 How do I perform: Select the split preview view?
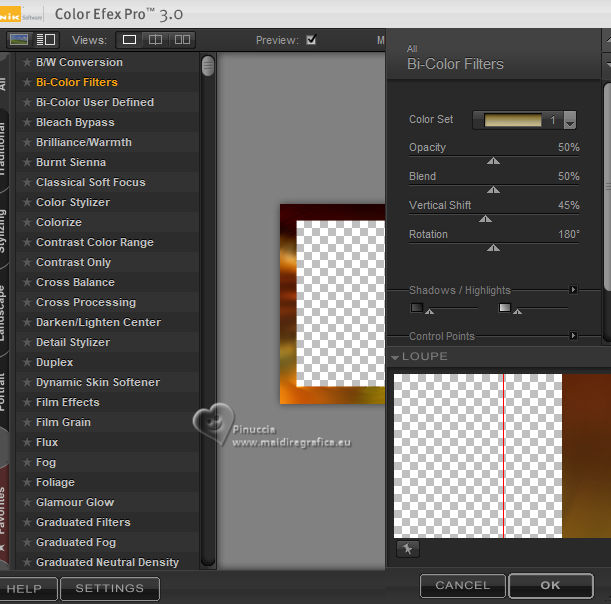point(155,40)
